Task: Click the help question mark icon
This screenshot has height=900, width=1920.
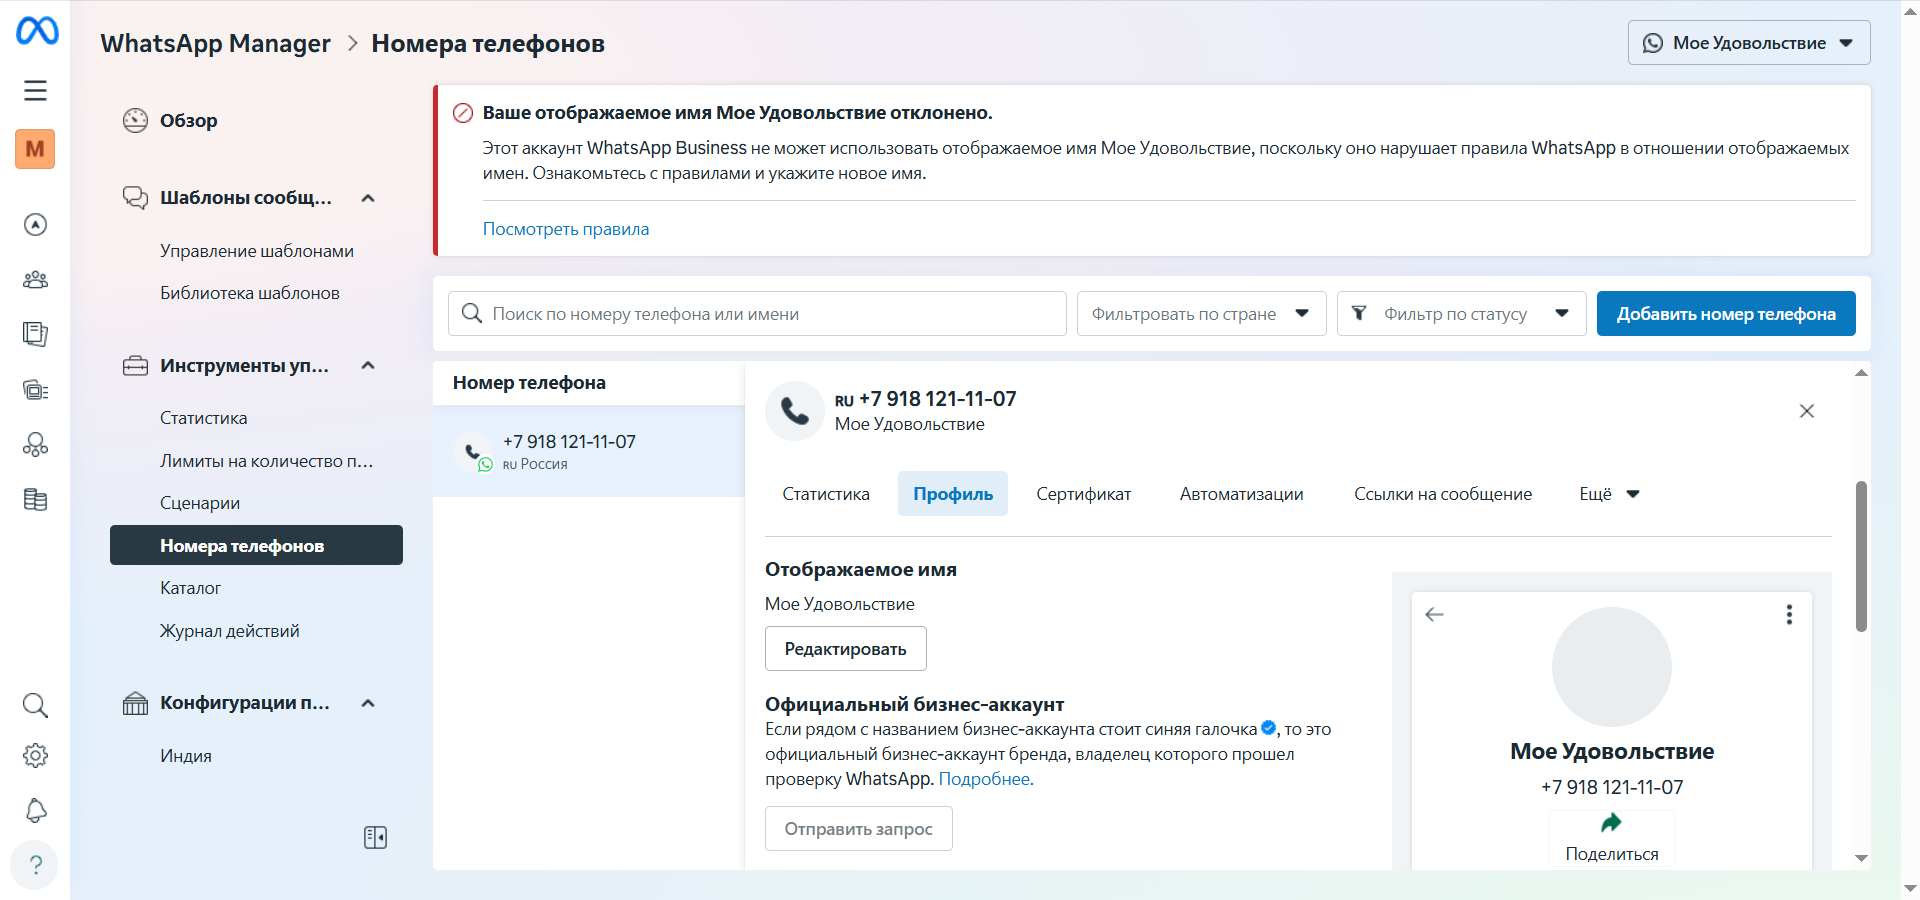Action: (35, 864)
